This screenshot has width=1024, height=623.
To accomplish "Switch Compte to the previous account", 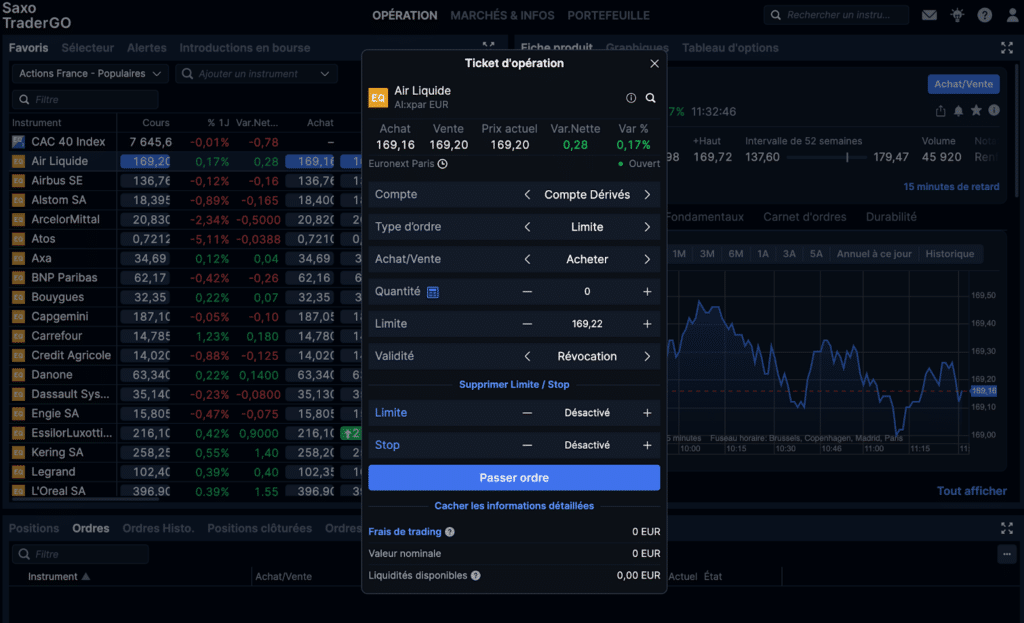I will coord(527,195).
